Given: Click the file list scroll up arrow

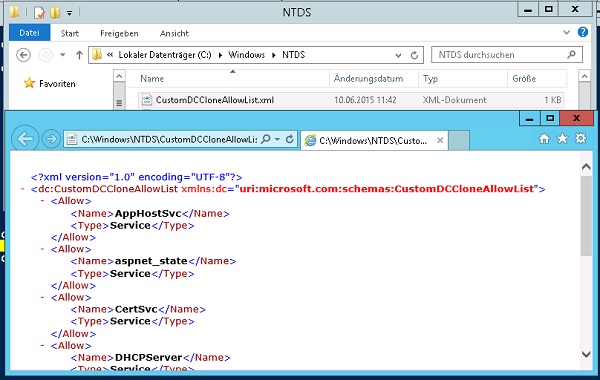Looking at the screenshot, I should pos(584,76).
